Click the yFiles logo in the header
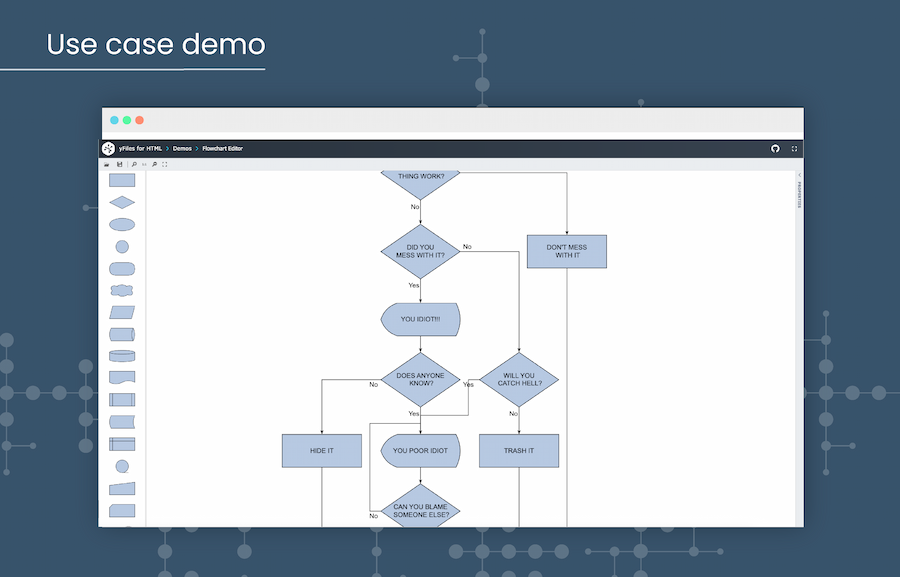The height and width of the screenshot is (577, 900). point(110,147)
